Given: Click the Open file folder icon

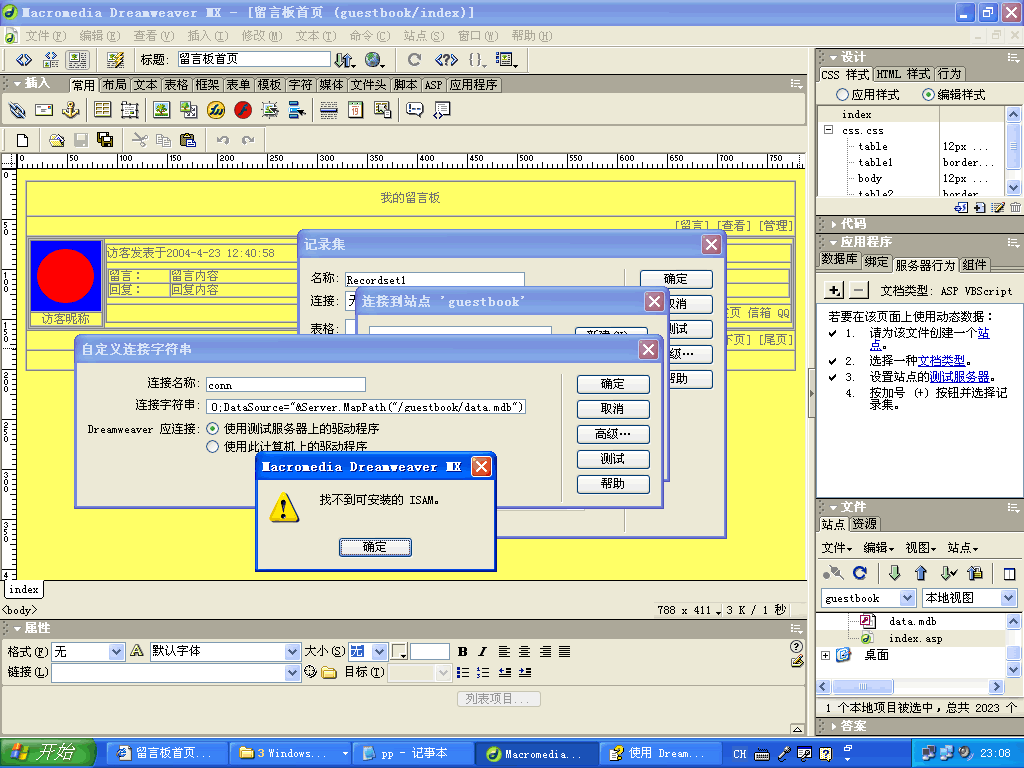Looking at the screenshot, I should click(57, 140).
